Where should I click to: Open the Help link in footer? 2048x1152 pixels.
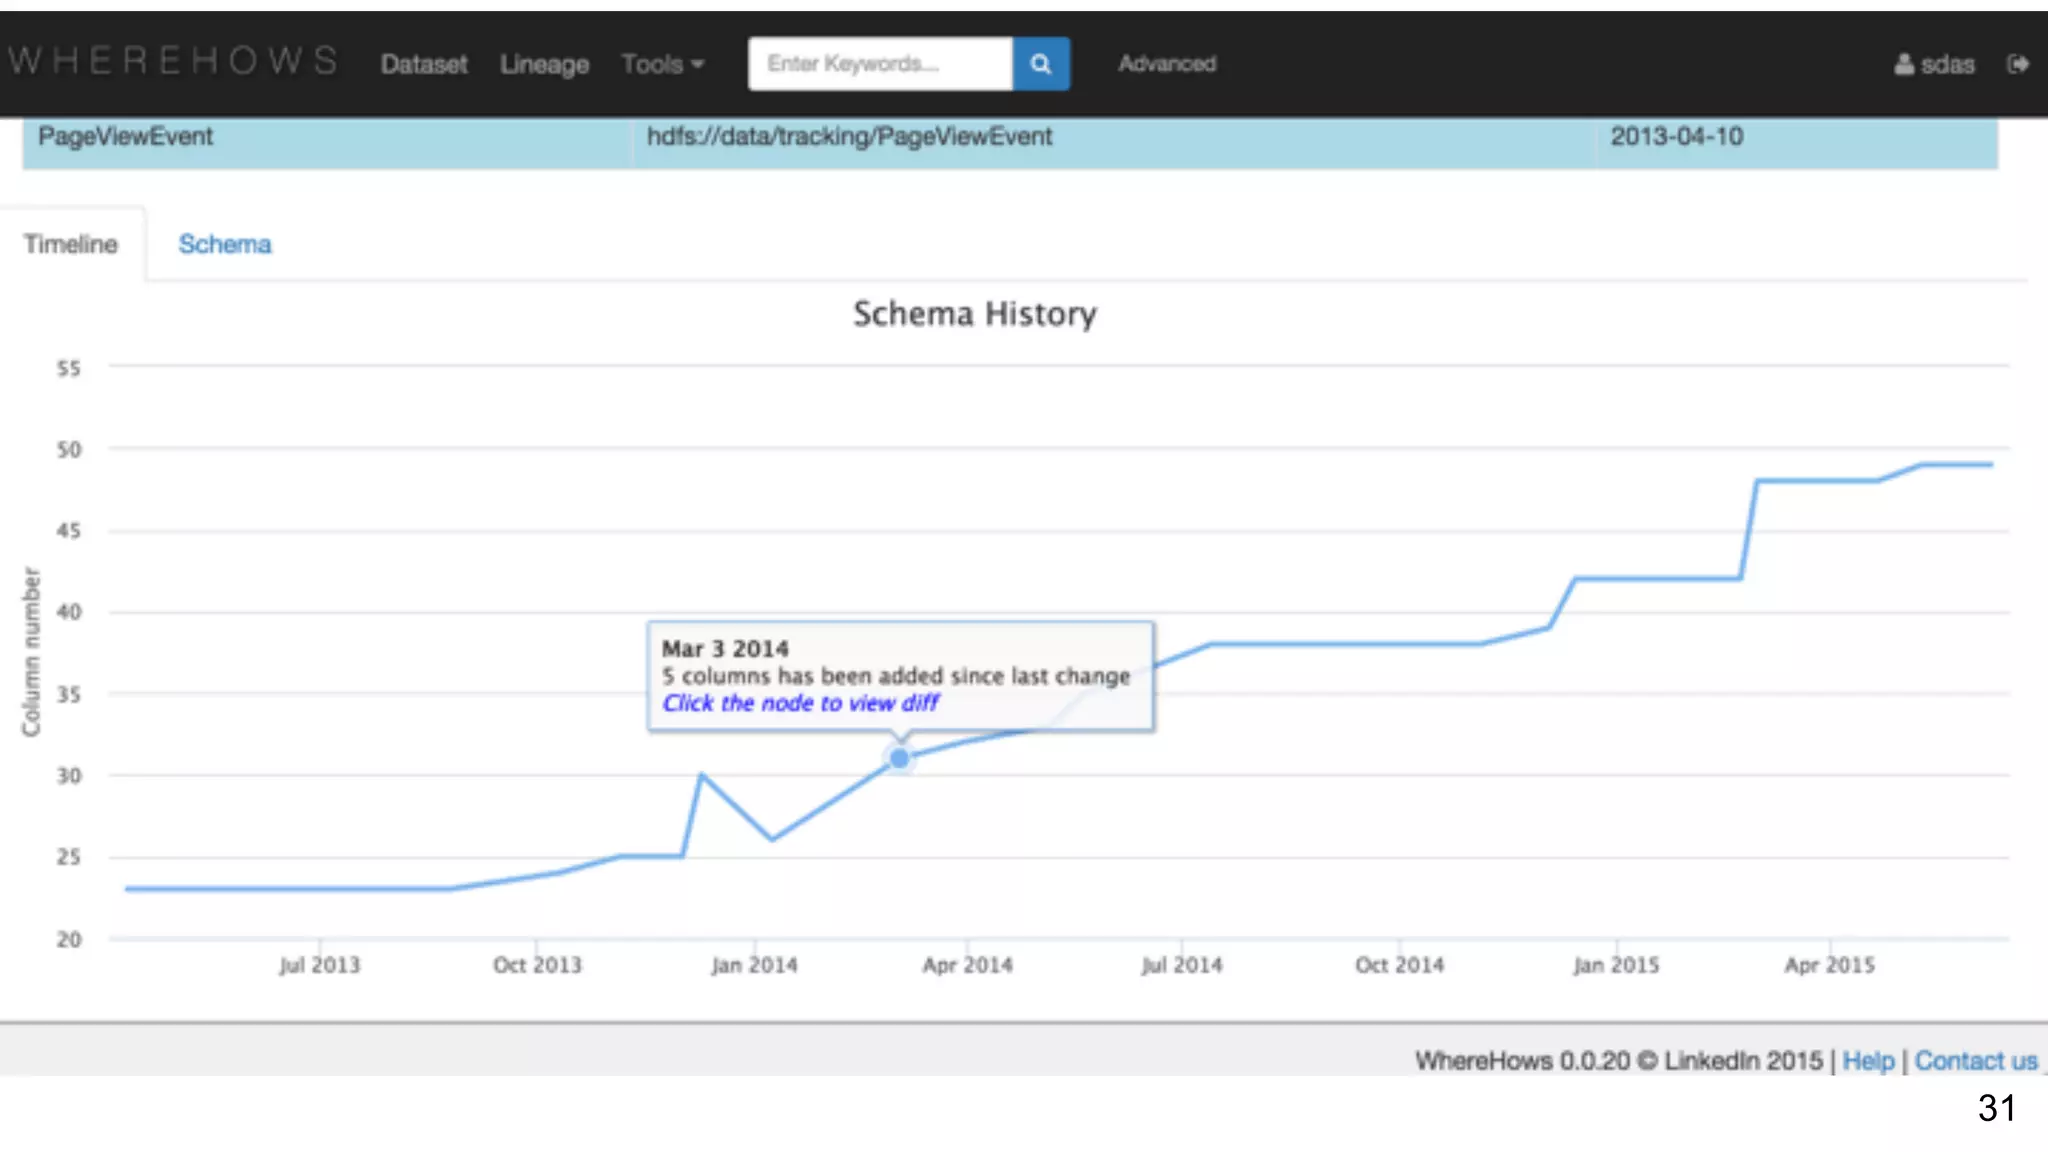(1867, 1061)
